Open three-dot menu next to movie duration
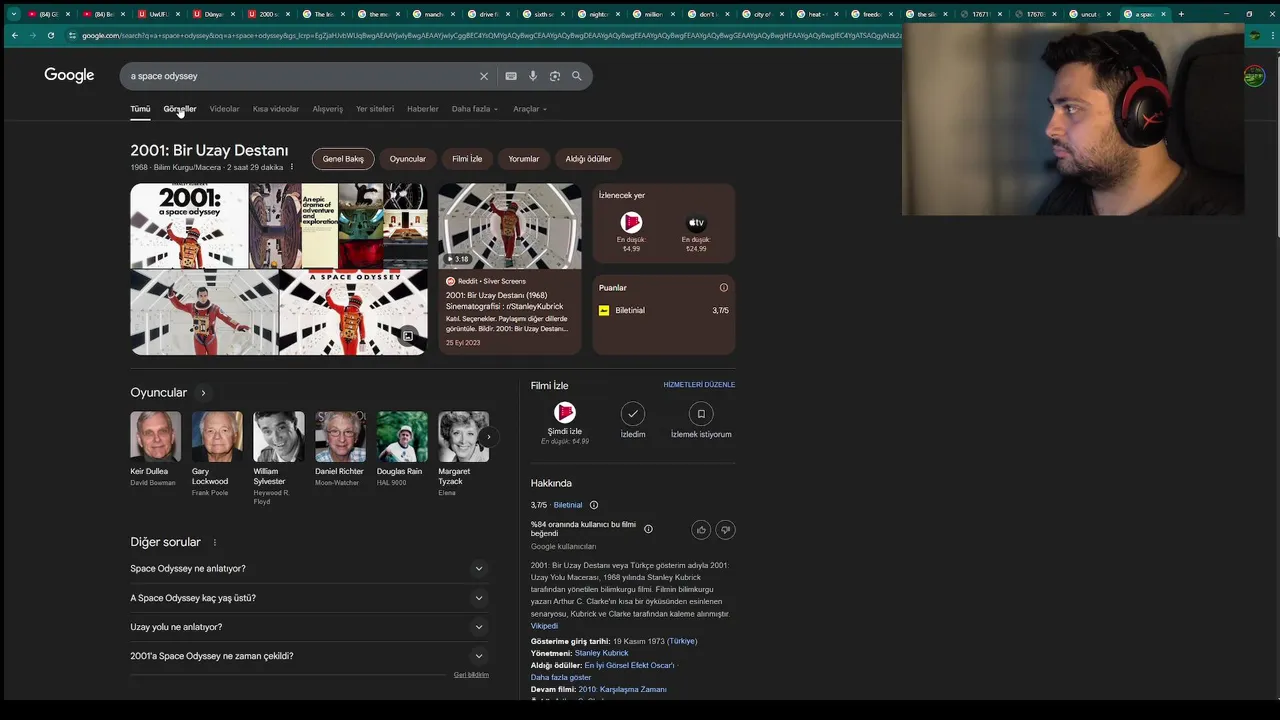 292,167
